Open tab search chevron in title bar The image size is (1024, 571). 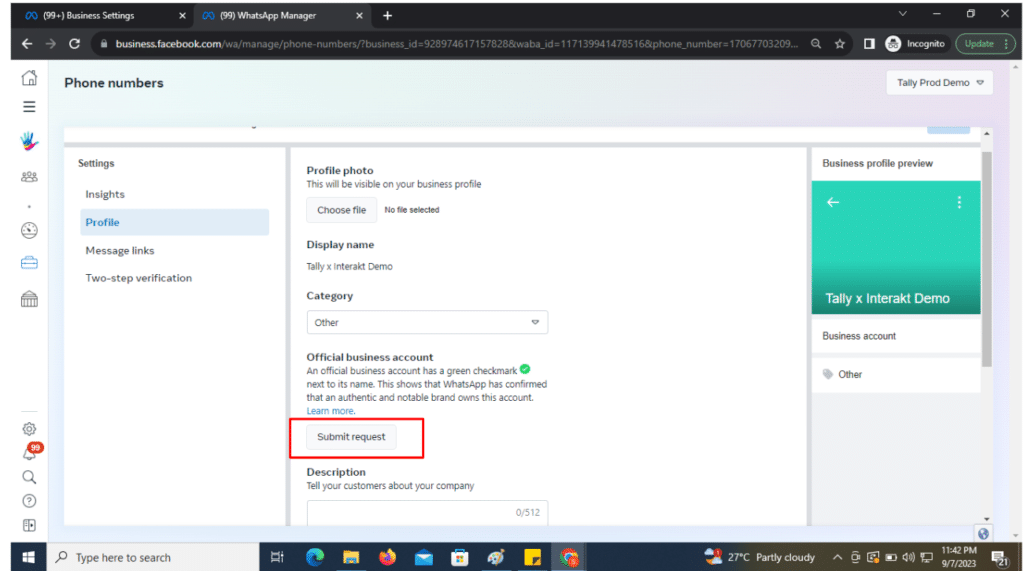(x=903, y=14)
